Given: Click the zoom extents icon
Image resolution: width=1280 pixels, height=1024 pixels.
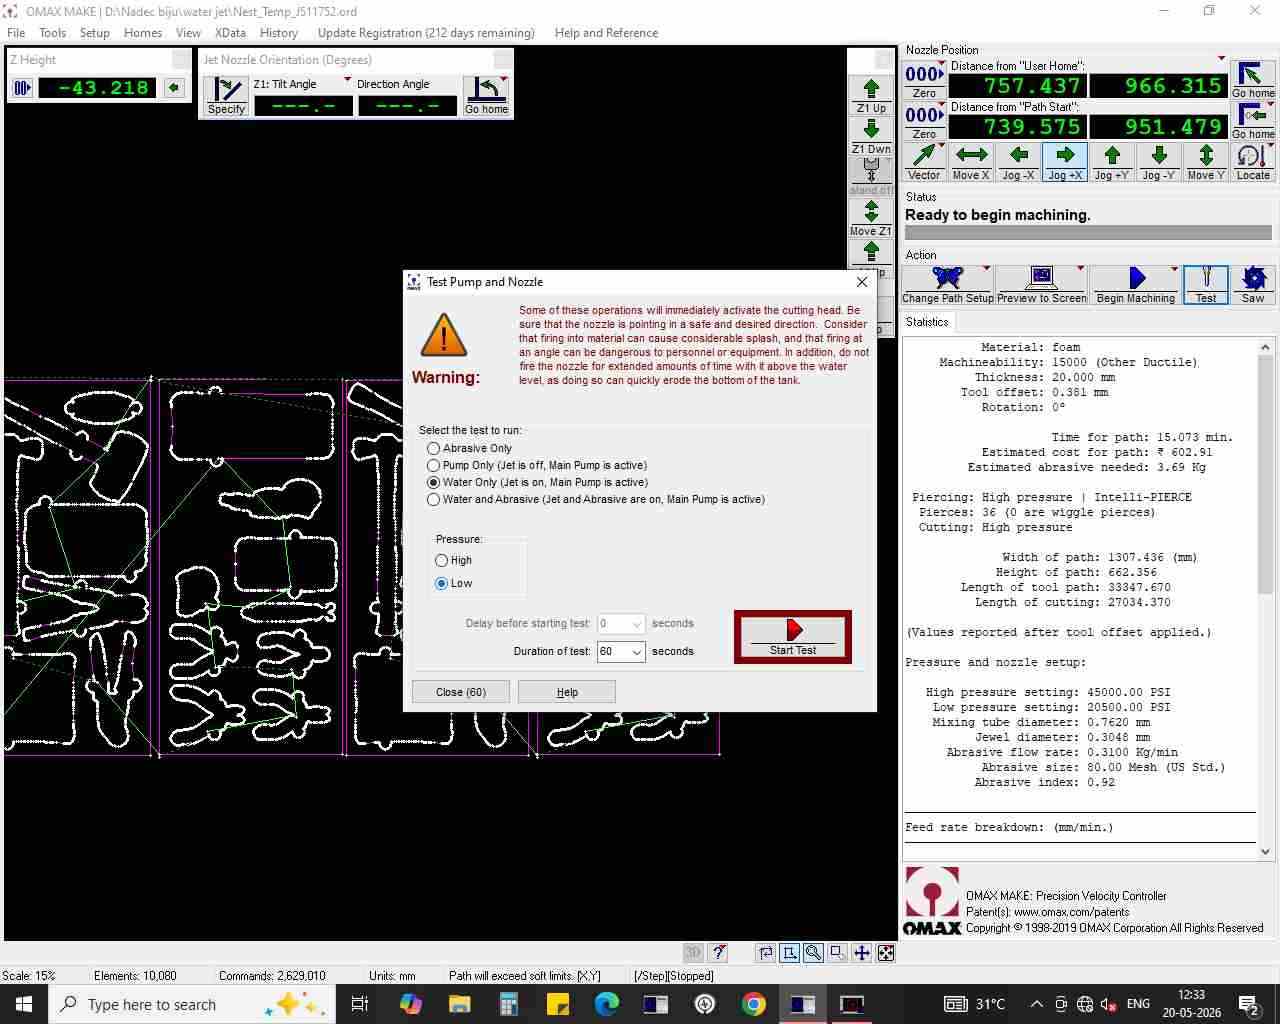Looking at the screenshot, I should [x=886, y=953].
